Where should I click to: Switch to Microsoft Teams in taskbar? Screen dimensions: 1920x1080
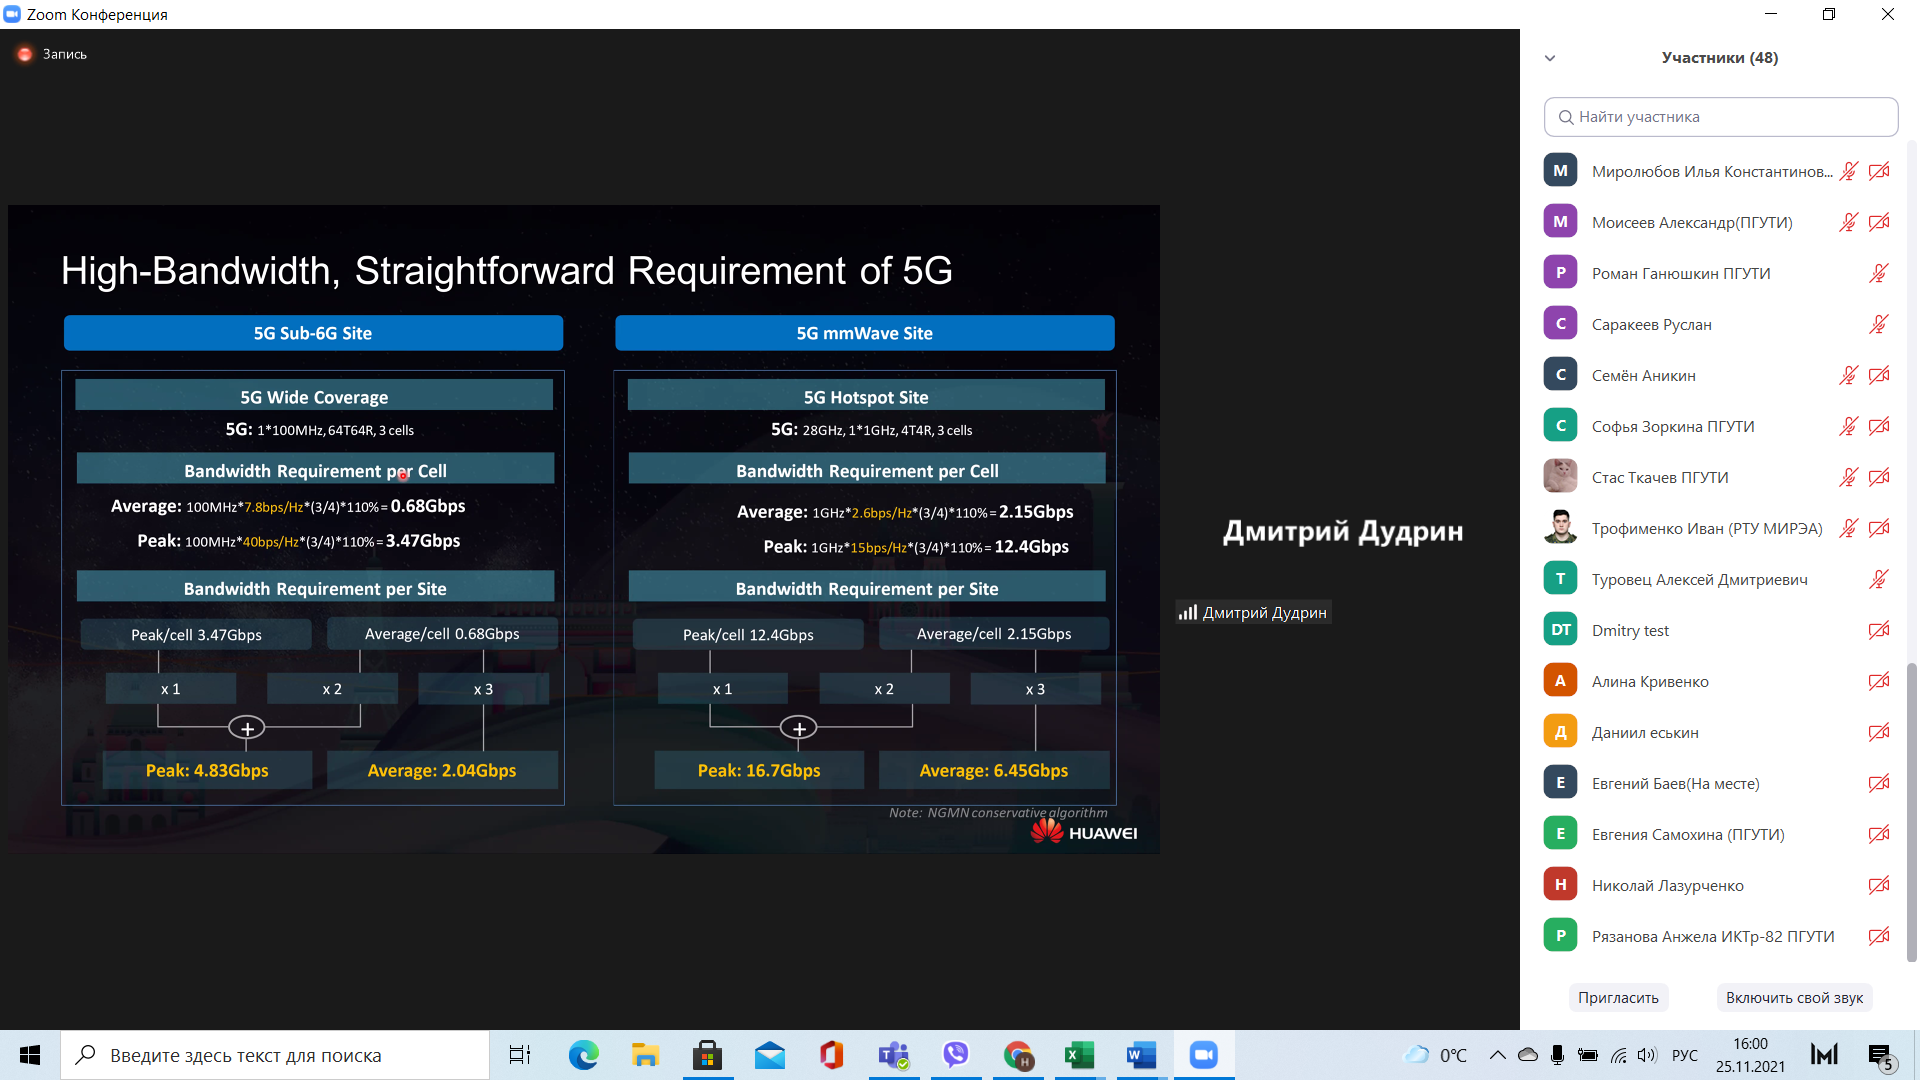893,1055
